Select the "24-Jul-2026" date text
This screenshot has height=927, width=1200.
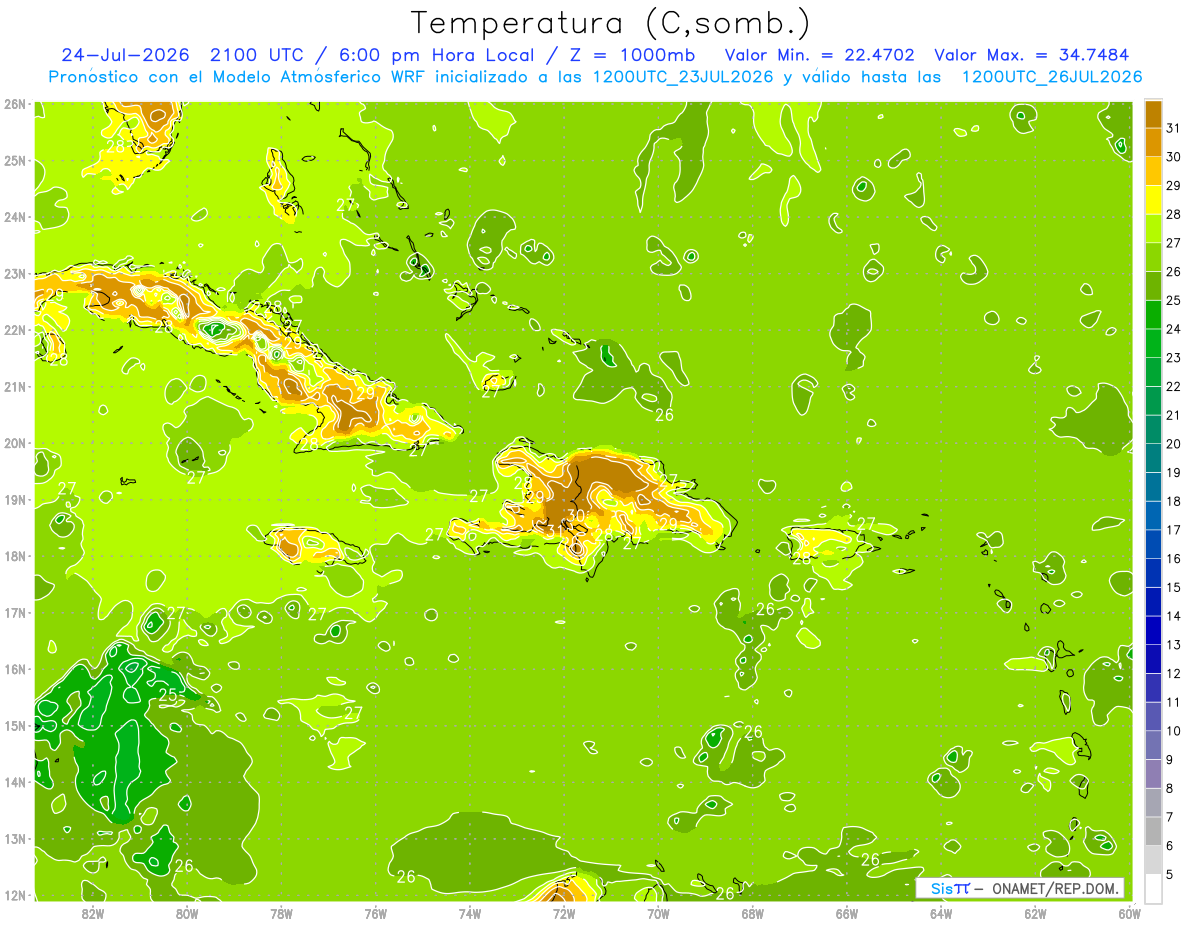pos(124,55)
